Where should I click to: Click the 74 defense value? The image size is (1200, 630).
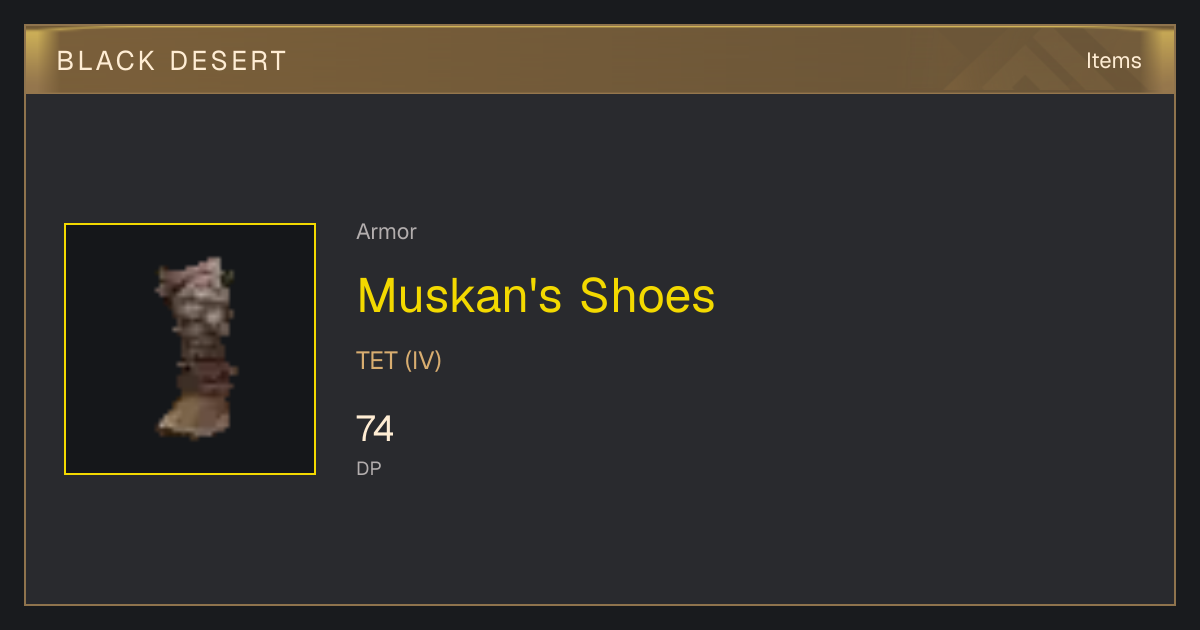(375, 429)
